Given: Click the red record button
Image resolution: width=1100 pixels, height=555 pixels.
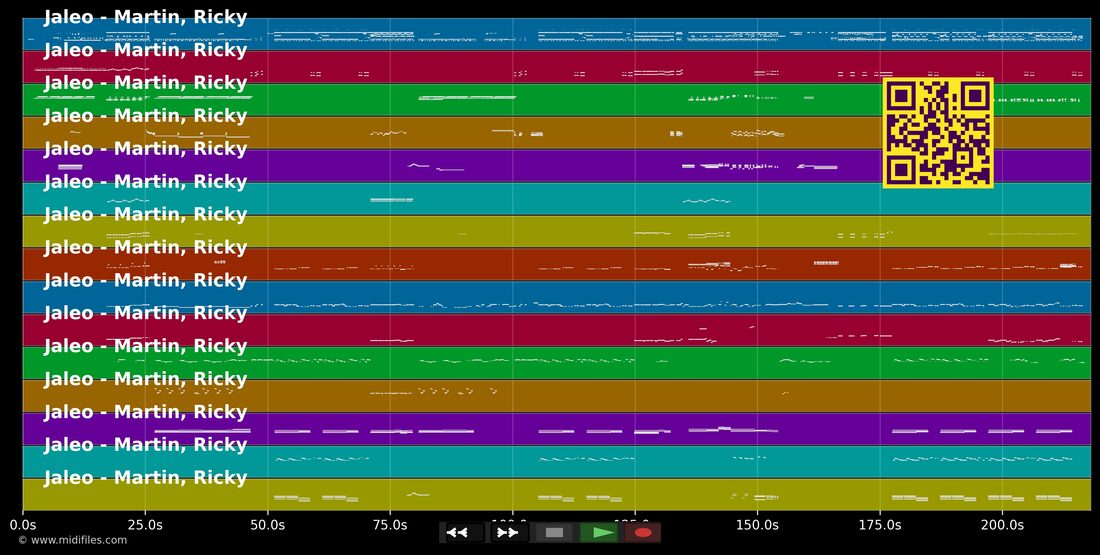Looking at the screenshot, I should click(x=642, y=533).
